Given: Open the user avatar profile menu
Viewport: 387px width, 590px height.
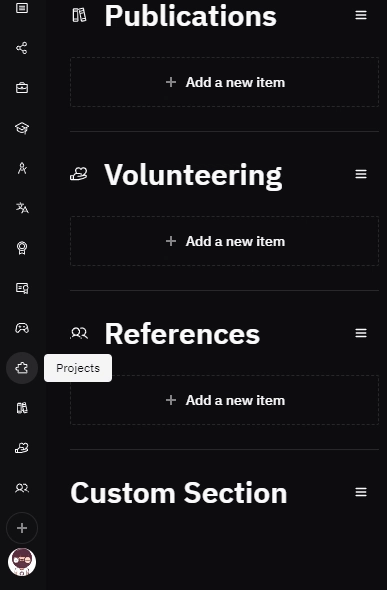Looking at the screenshot, I should (22, 562).
